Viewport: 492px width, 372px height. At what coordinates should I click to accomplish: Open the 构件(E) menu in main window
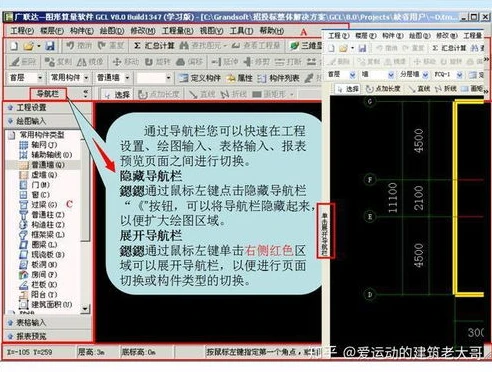pyautogui.click(x=82, y=31)
